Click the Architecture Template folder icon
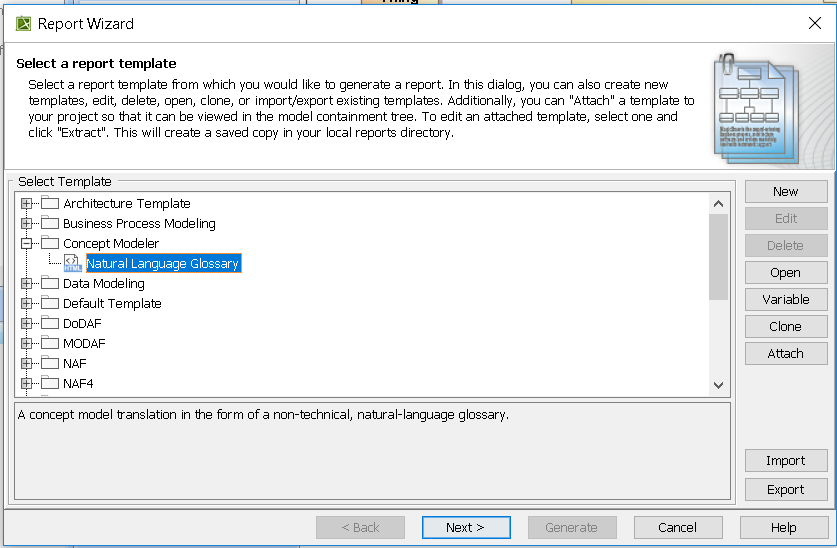The image size is (837, 548). coord(50,204)
